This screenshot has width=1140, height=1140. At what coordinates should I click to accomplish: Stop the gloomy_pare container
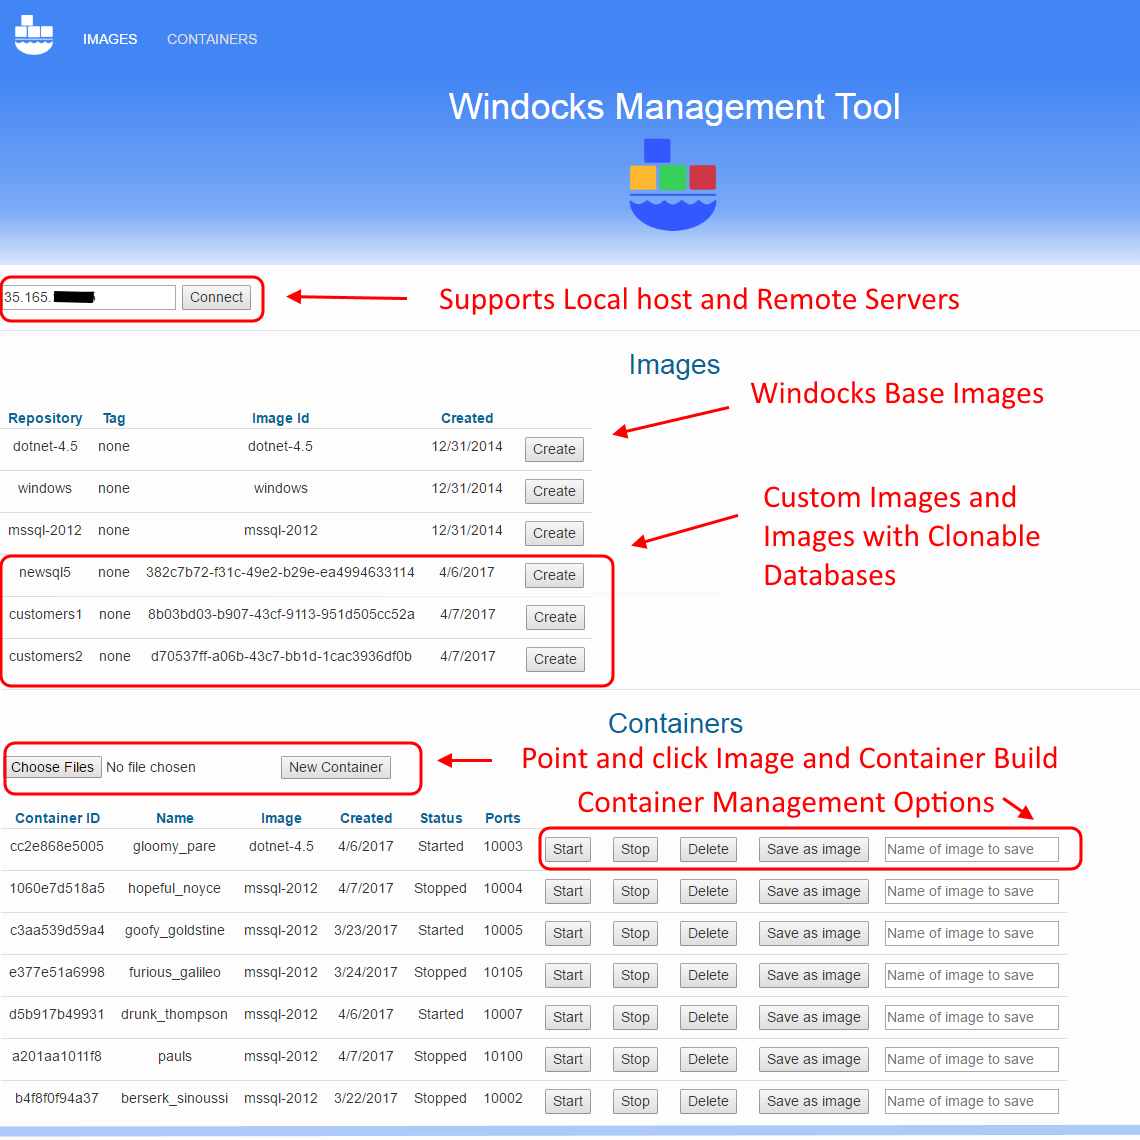click(x=635, y=849)
